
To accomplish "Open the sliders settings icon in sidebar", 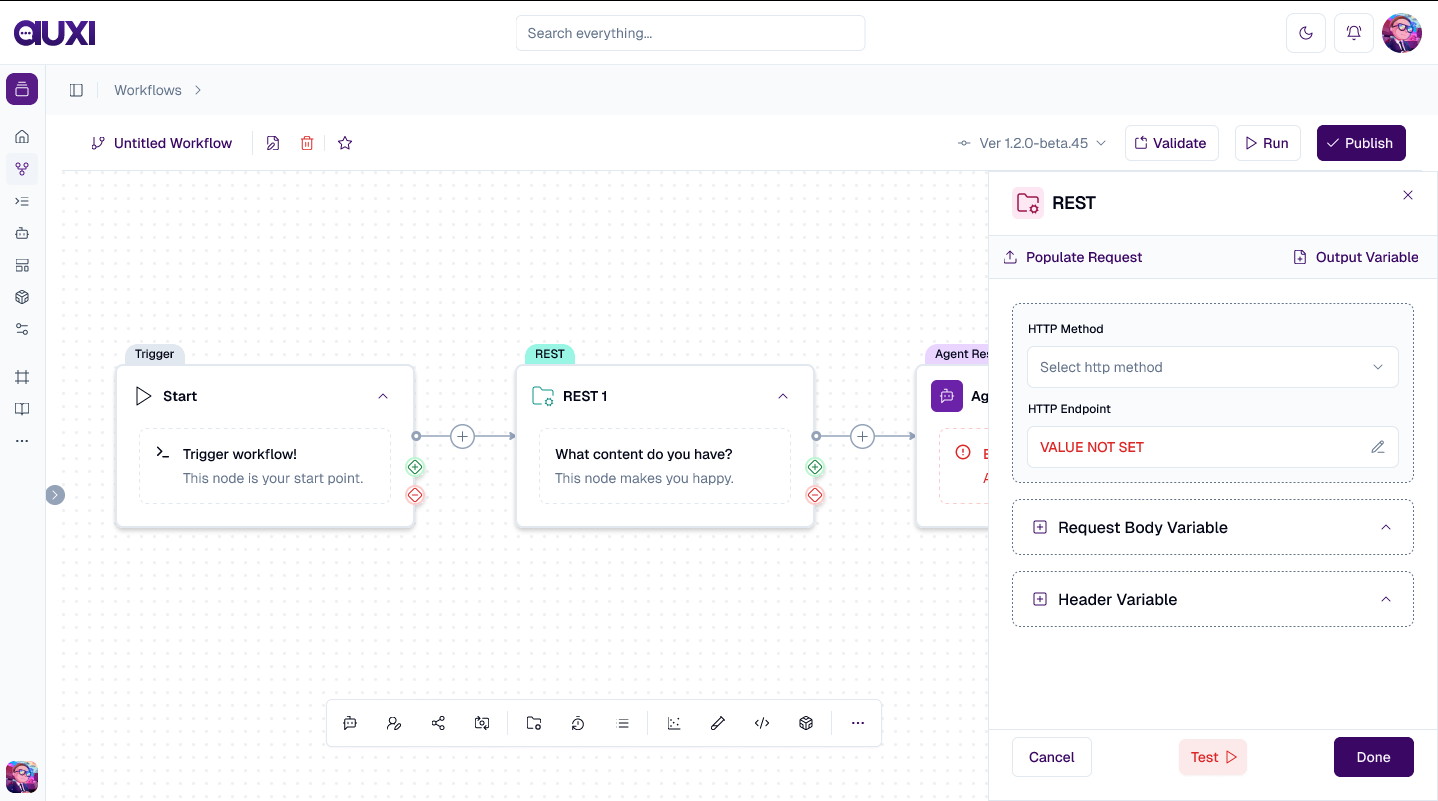I will pos(22,329).
